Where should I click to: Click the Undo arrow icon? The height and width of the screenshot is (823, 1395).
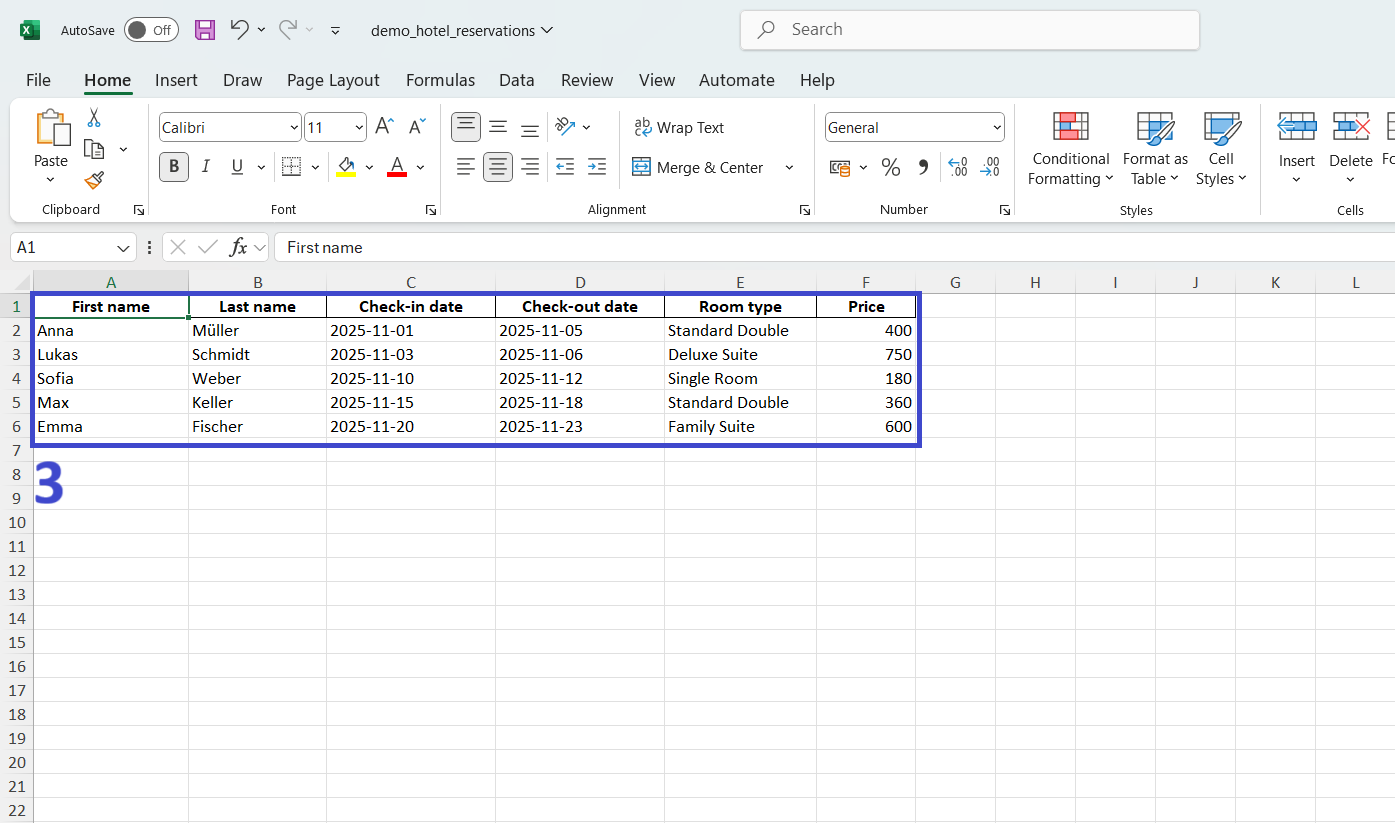coord(239,29)
